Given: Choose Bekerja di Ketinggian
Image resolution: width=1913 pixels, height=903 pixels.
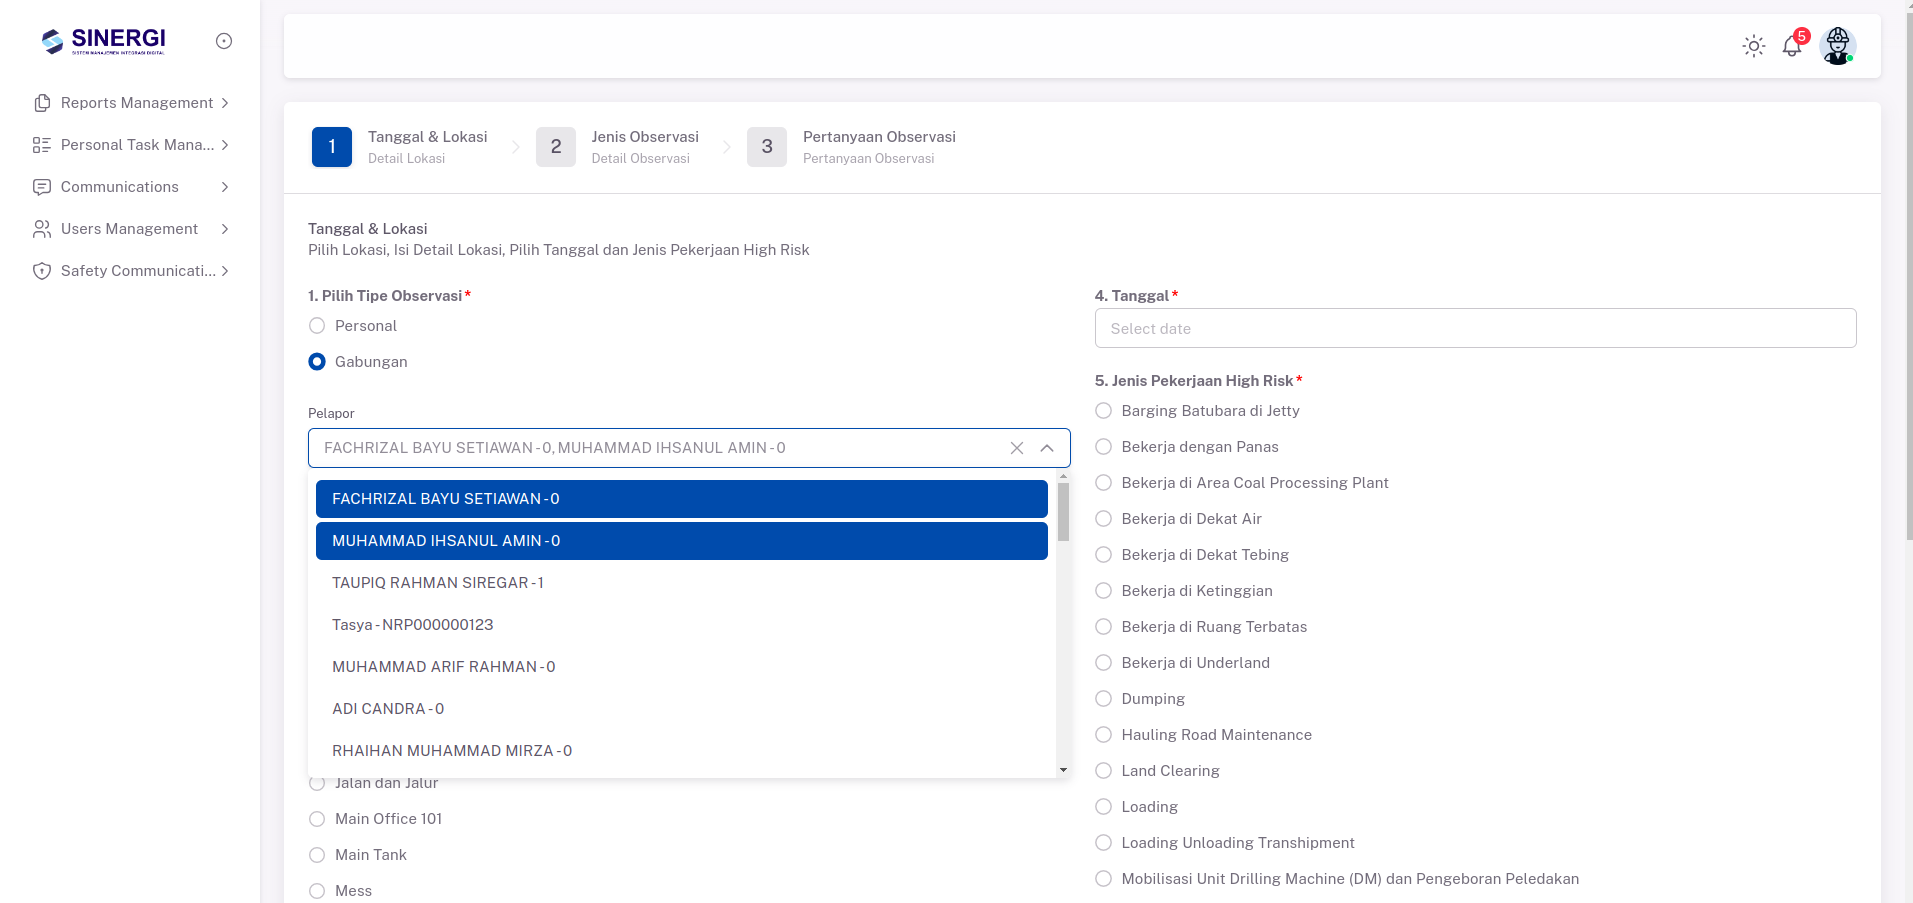Looking at the screenshot, I should coord(1104,591).
